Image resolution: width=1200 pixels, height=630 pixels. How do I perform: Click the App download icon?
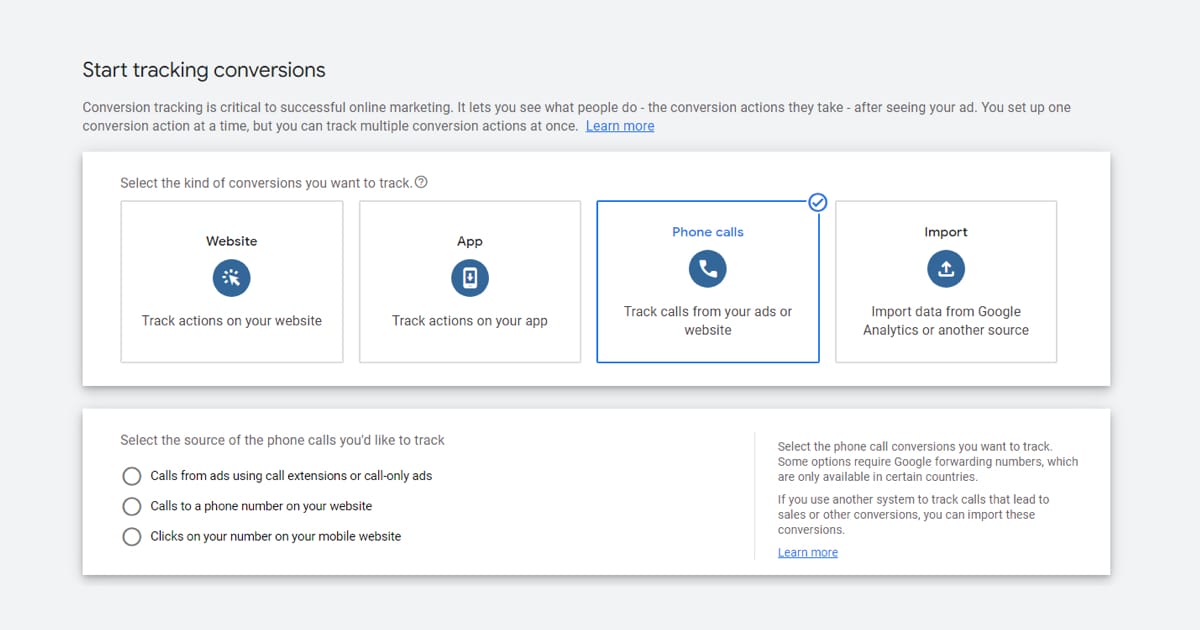(x=470, y=278)
